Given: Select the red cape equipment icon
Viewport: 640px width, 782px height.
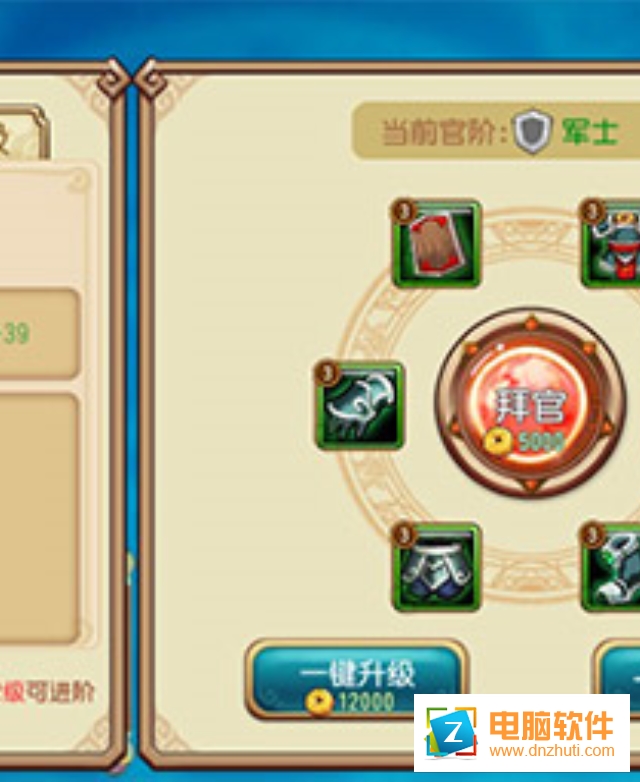Looking at the screenshot, I should pos(436,244).
